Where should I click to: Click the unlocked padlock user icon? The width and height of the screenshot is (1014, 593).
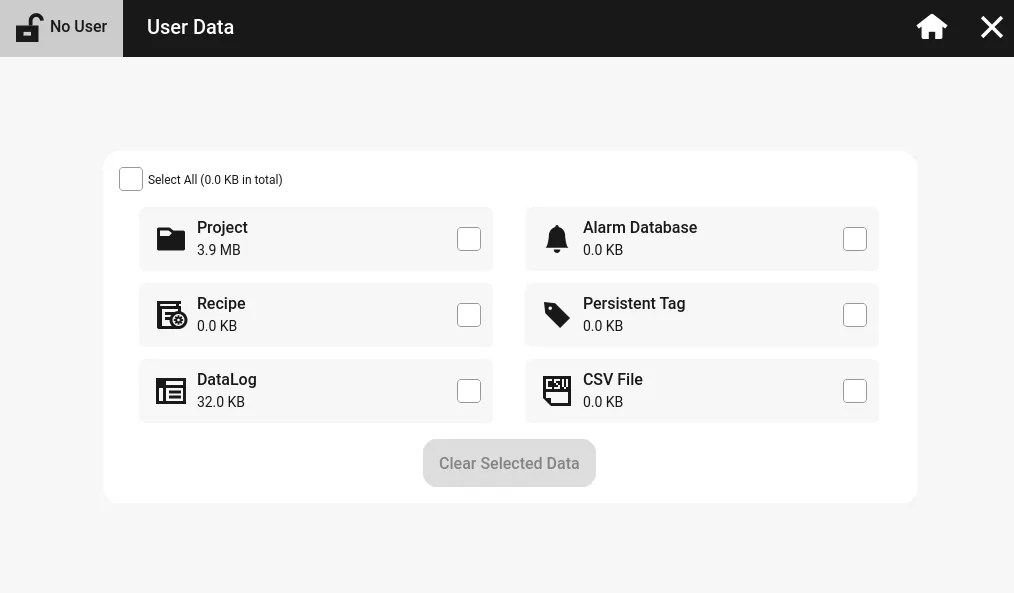pos(29,27)
